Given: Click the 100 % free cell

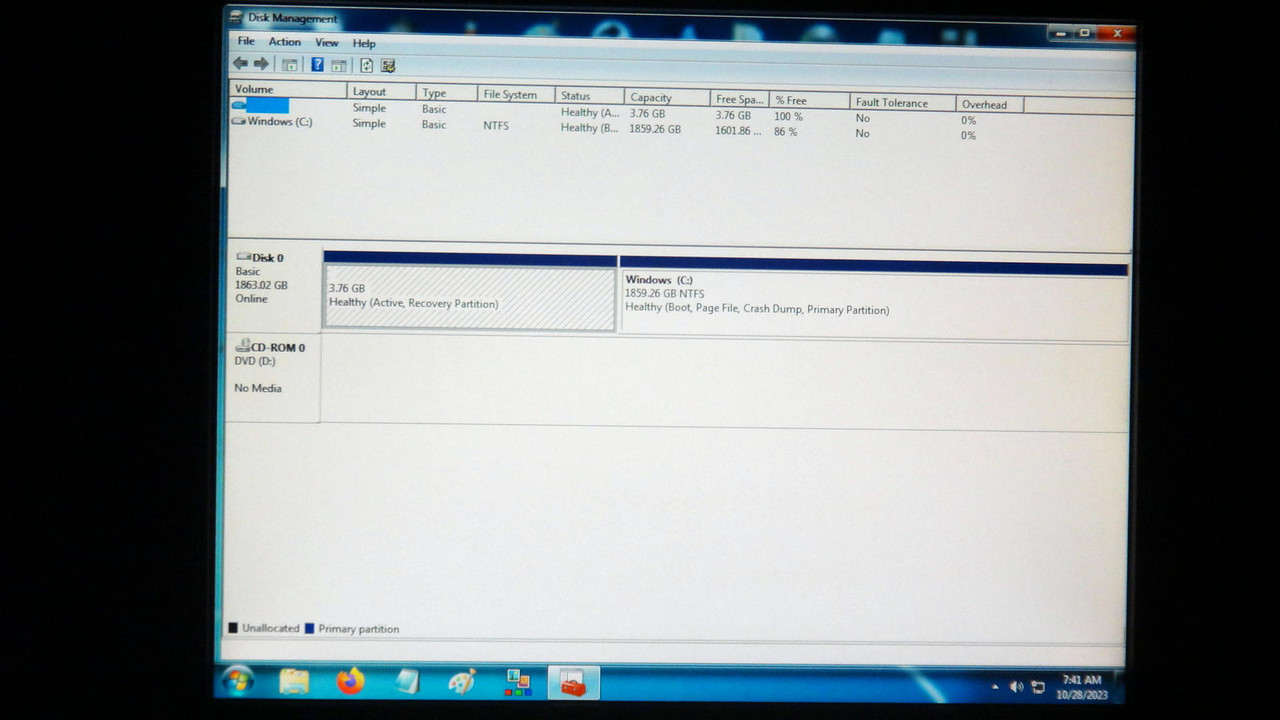Looking at the screenshot, I should (x=788, y=117).
